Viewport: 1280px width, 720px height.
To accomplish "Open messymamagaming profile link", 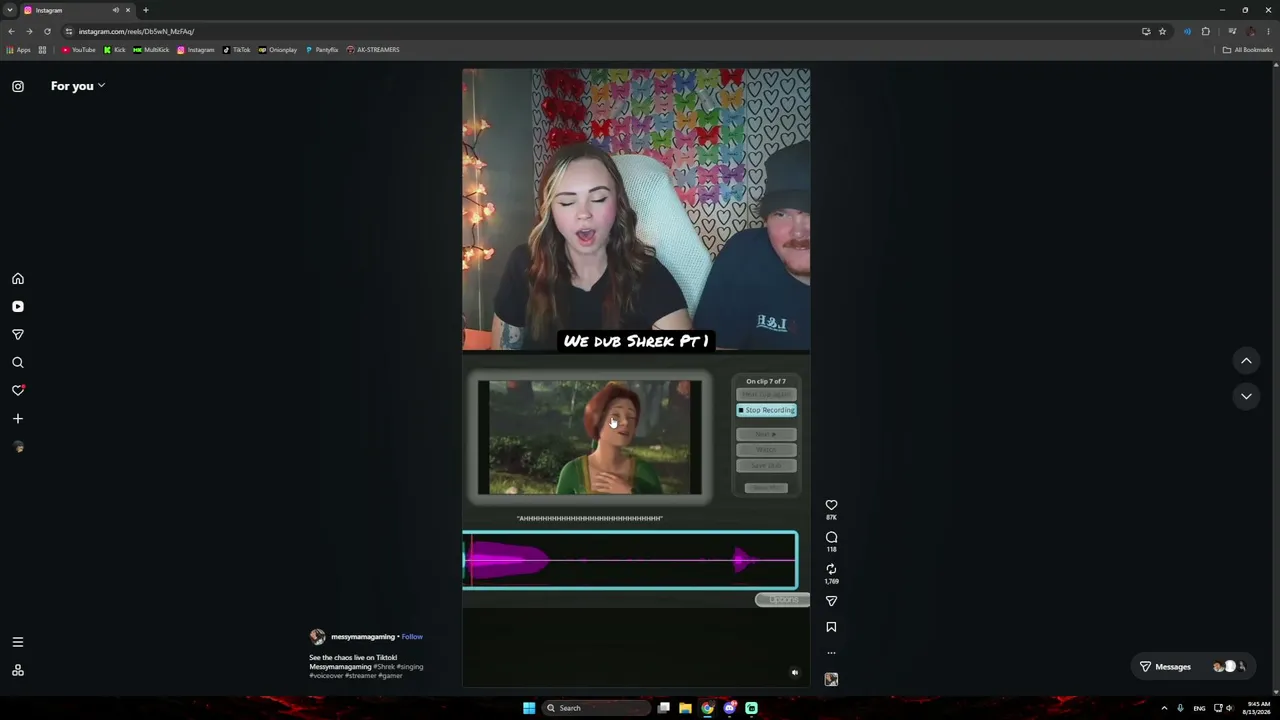I will coord(363,637).
